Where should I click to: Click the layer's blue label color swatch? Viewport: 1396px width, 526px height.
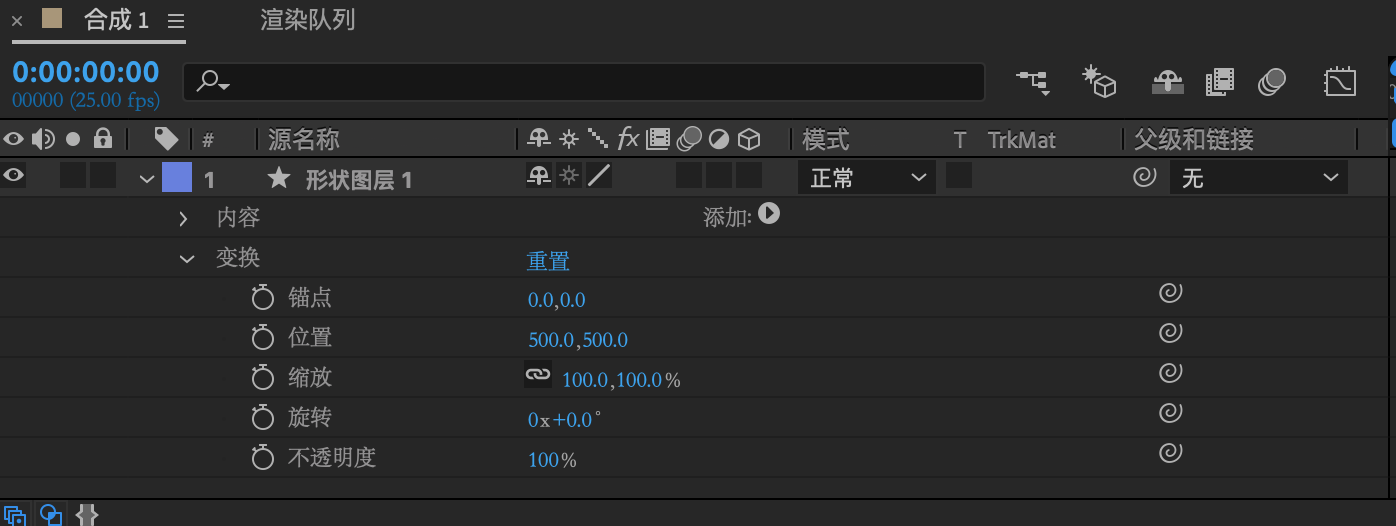[x=176, y=178]
